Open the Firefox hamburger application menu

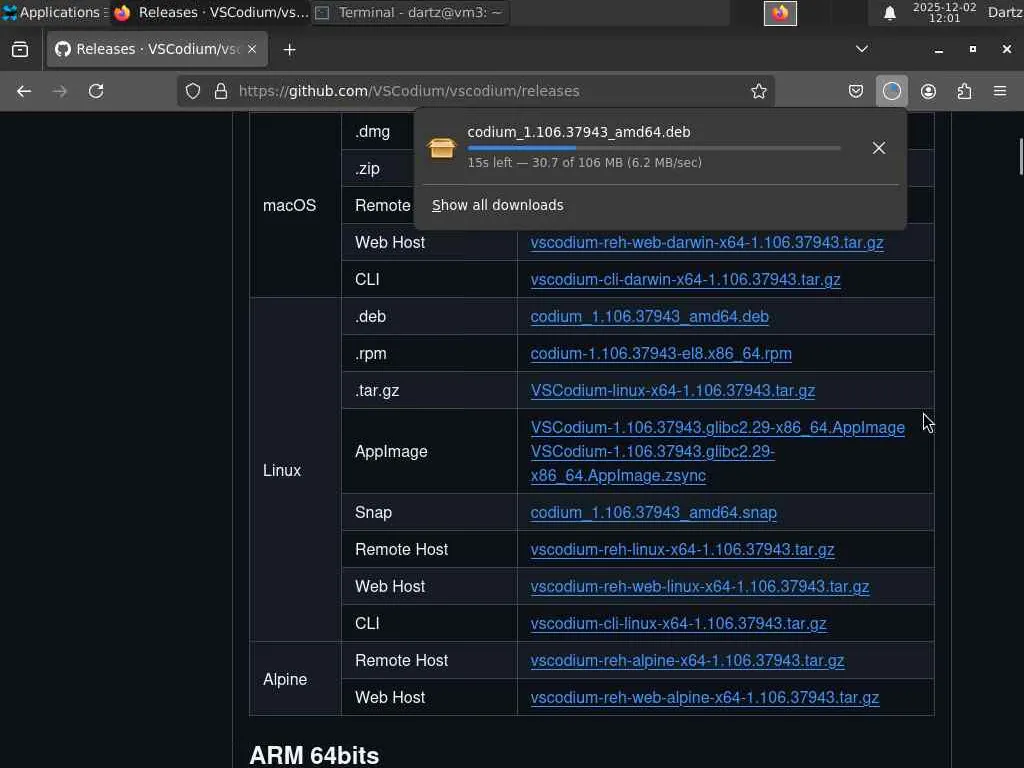(x=1000, y=91)
